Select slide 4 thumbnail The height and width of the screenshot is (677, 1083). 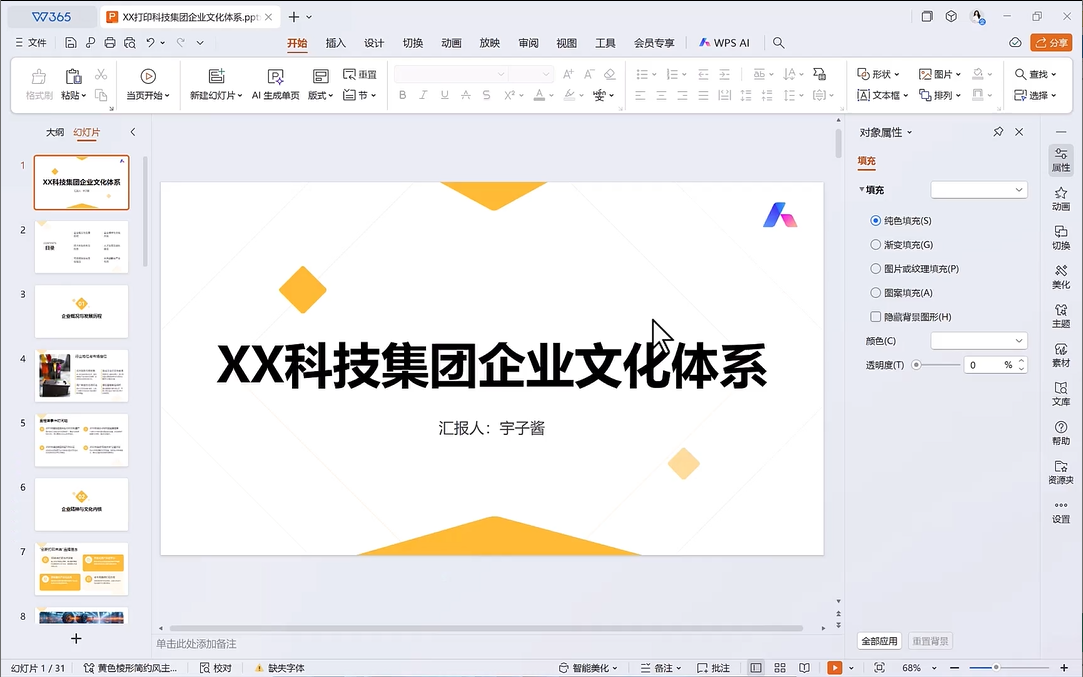coord(82,375)
